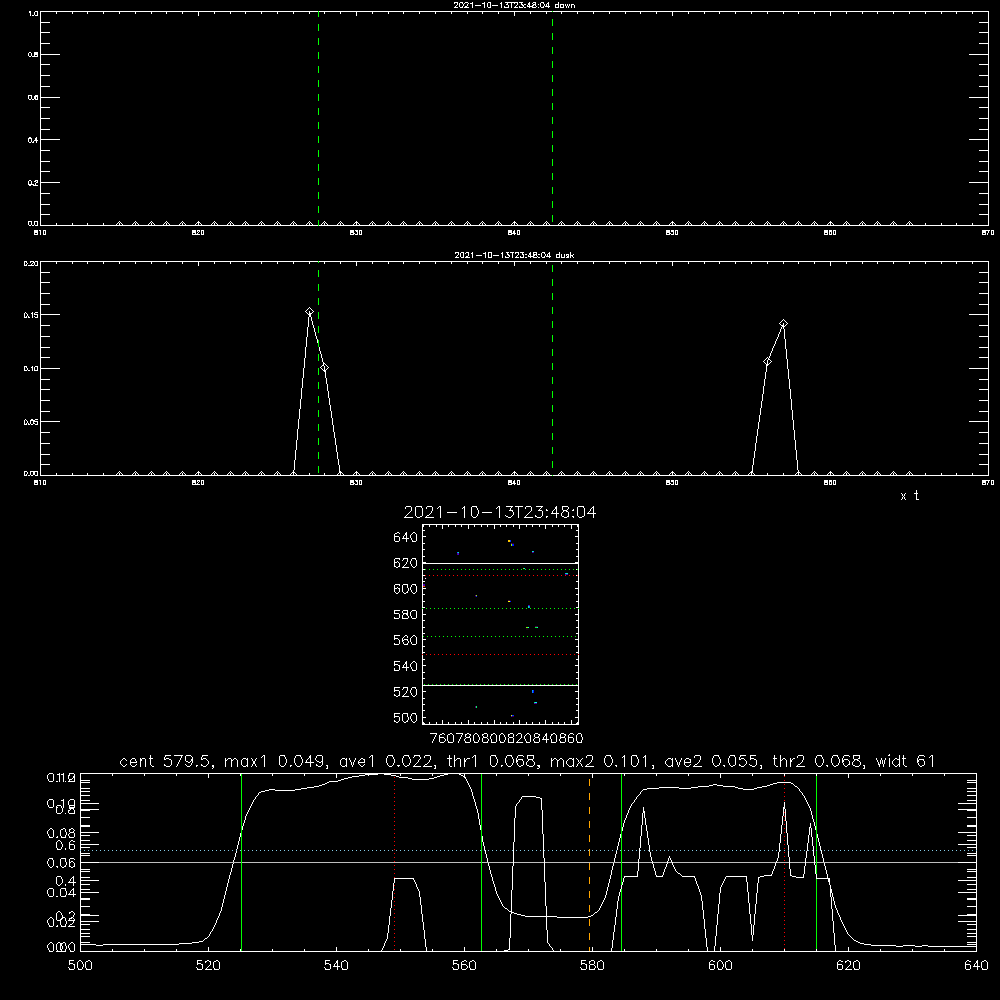Click the red dotted line near 549
Image resolution: width=1000 pixels, height=1000 pixels.
(395, 862)
